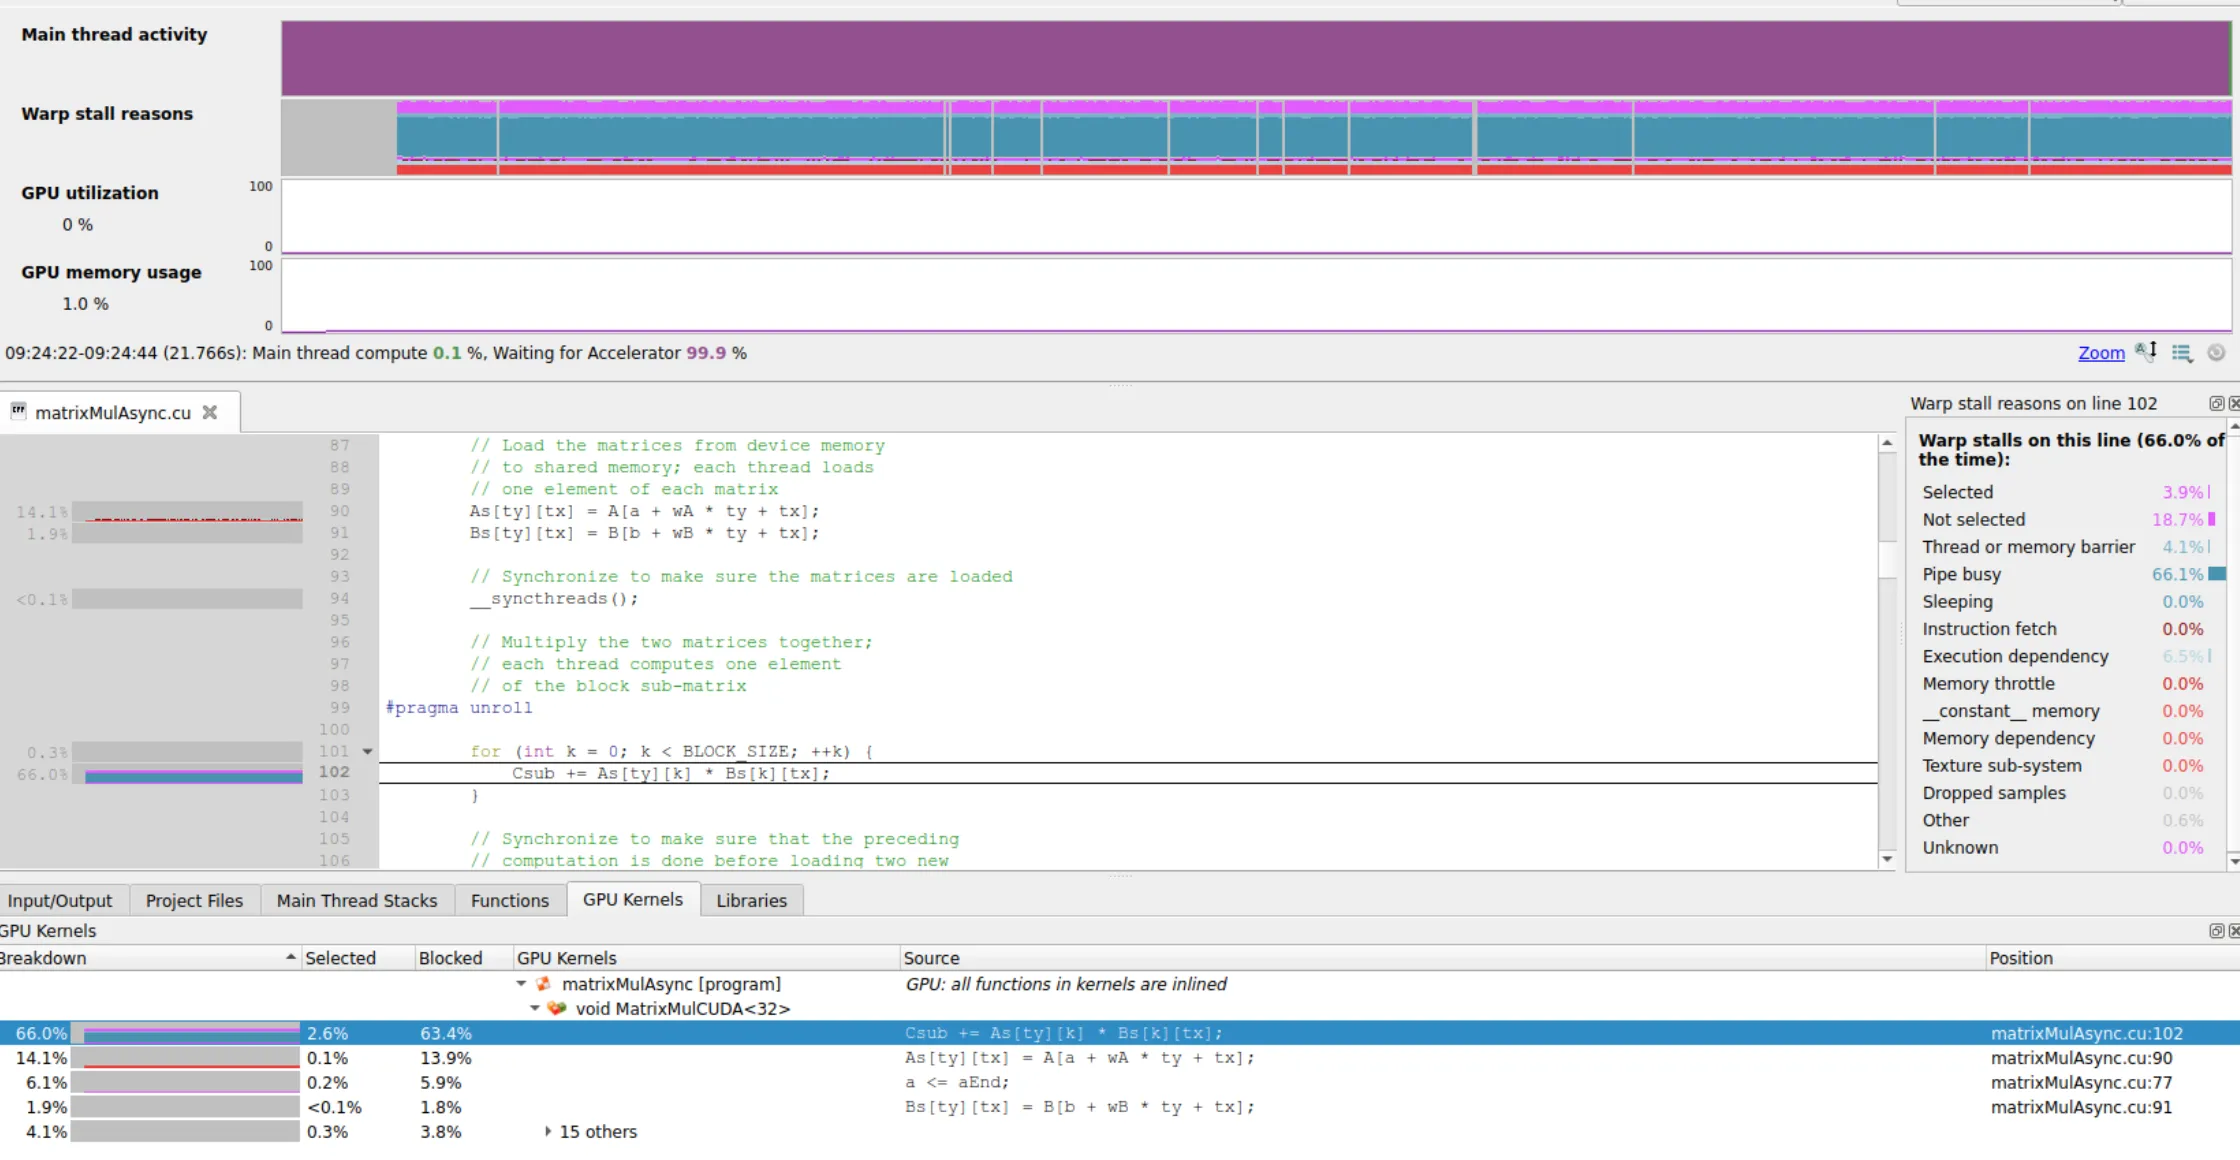2240x1160 pixels.
Task: Collapse the matrixMulAsync [program] tree node
Action: tap(521, 985)
